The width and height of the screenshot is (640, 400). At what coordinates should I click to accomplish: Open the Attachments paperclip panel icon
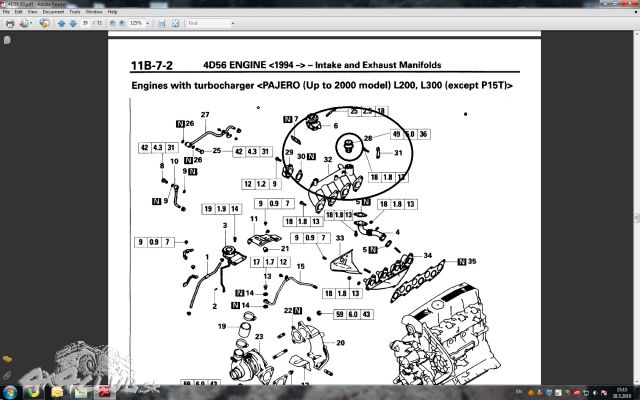[7, 375]
